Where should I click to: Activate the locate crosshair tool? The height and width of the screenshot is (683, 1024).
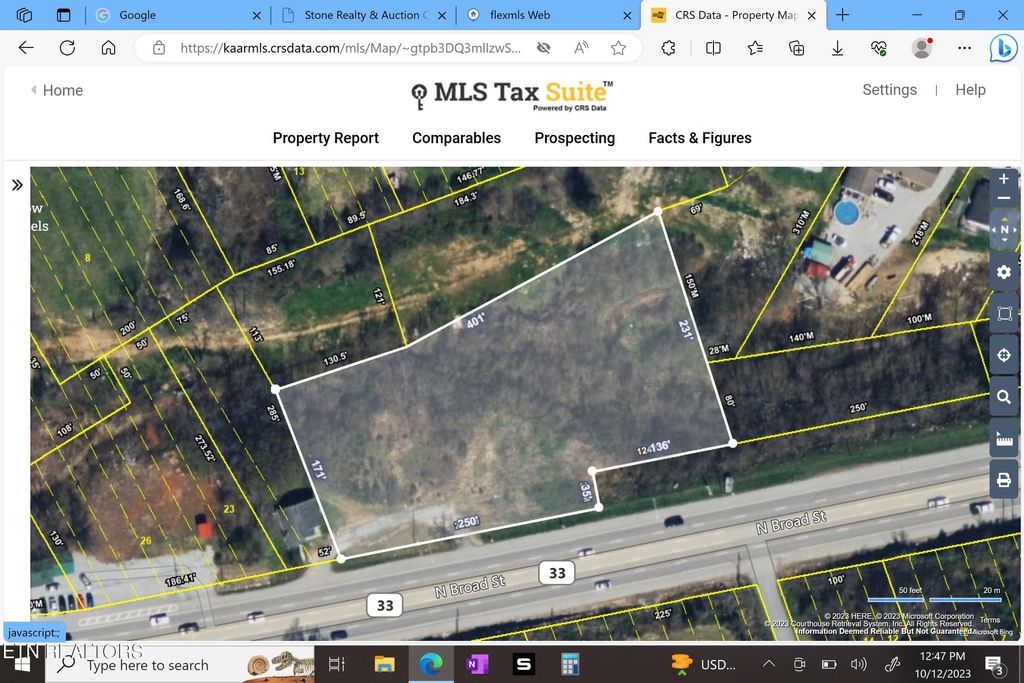pos(1003,355)
